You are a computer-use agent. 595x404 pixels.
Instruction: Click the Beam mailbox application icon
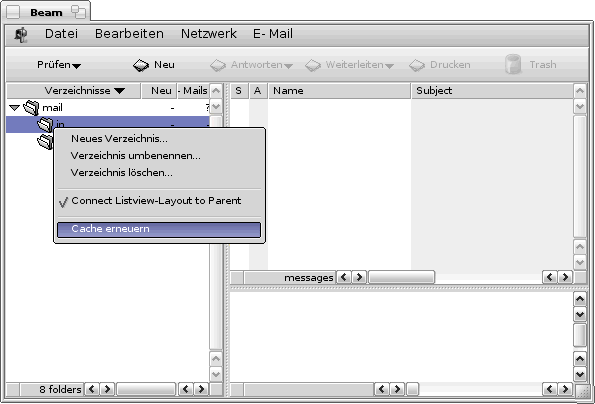21,35
